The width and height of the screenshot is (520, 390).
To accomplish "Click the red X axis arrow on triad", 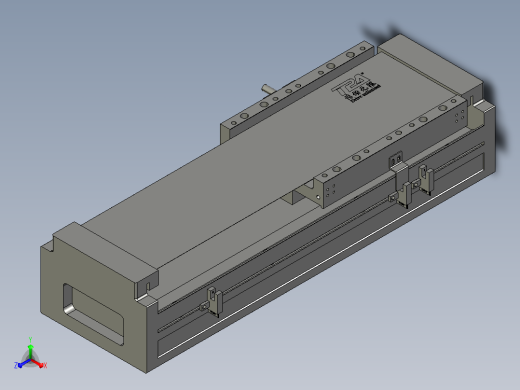I will click(39, 364).
